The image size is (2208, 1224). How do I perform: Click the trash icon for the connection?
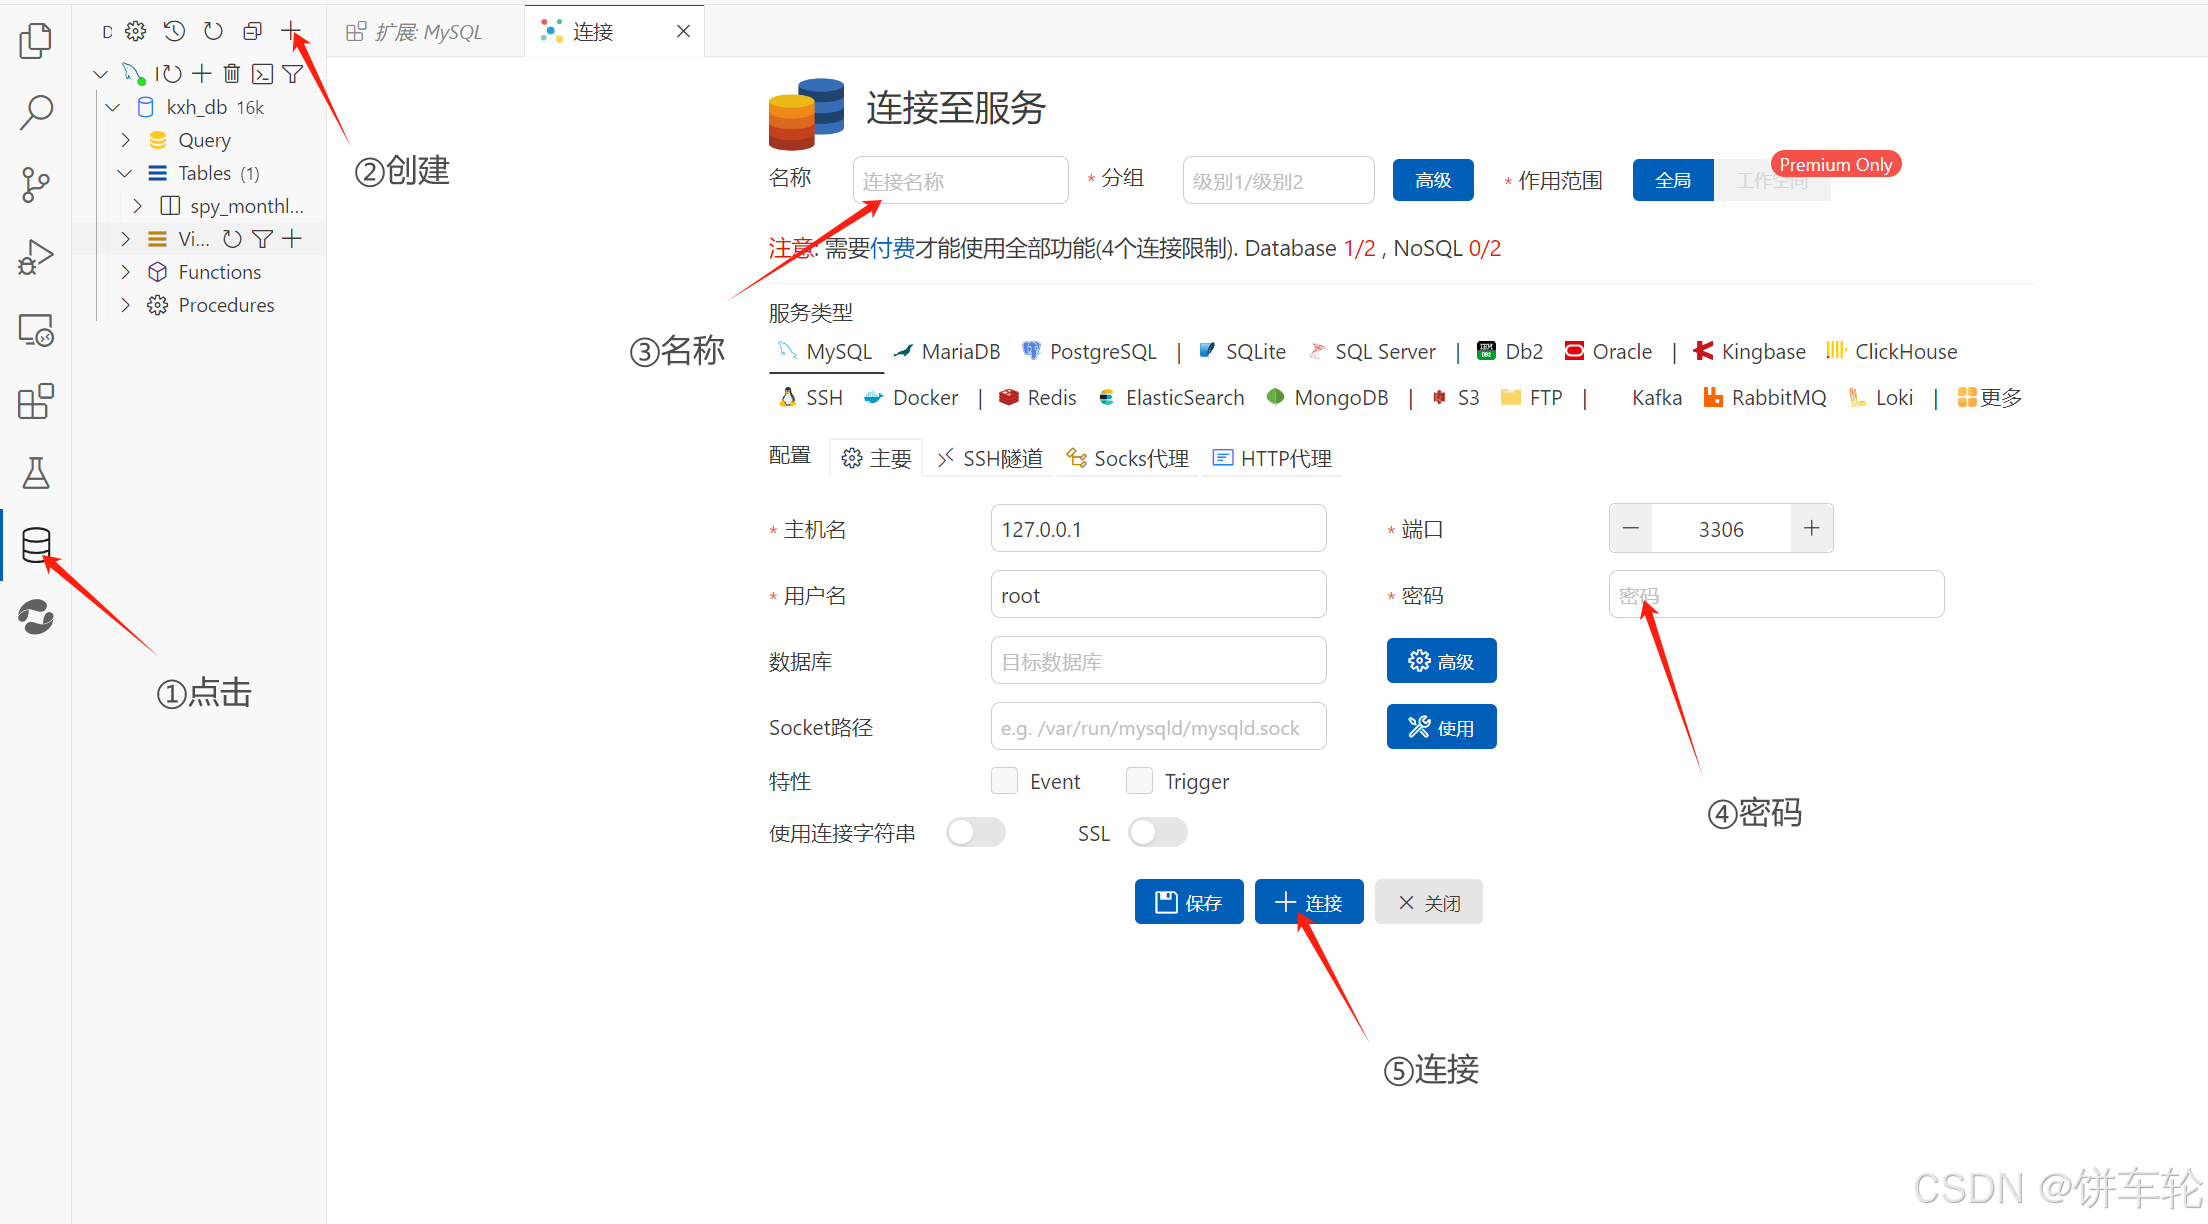point(232,73)
